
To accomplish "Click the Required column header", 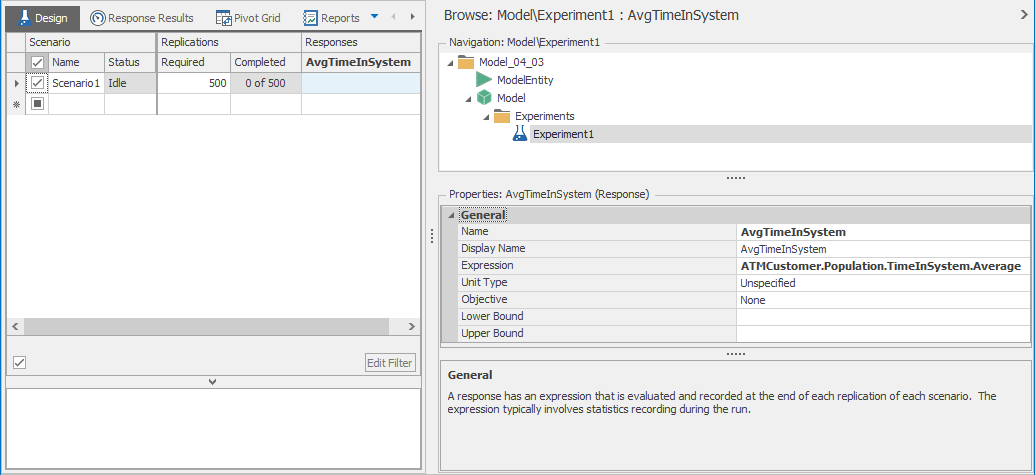I will coord(194,62).
